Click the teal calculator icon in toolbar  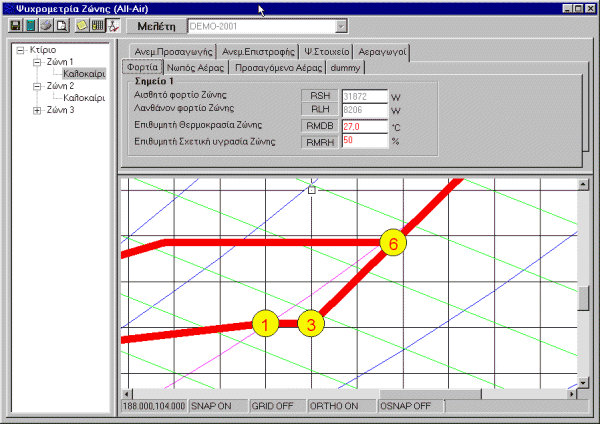click(x=30, y=24)
